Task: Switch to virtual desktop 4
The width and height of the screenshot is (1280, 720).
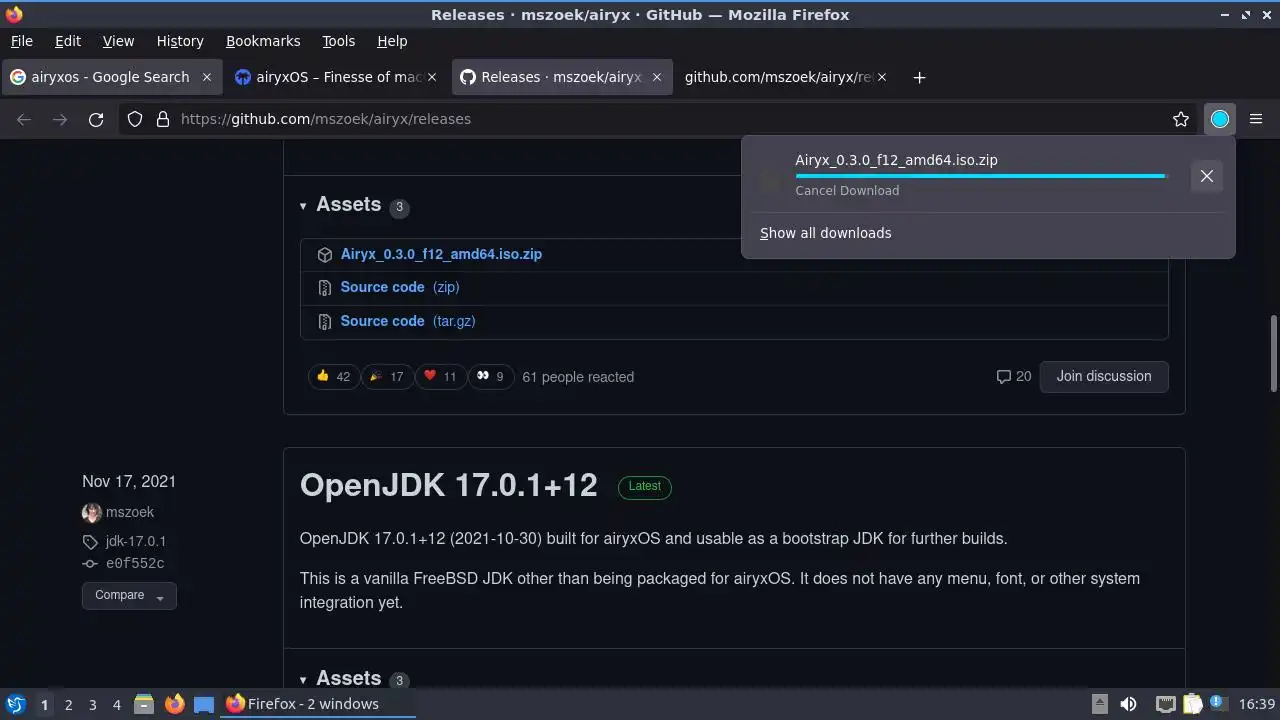Action: (x=116, y=705)
